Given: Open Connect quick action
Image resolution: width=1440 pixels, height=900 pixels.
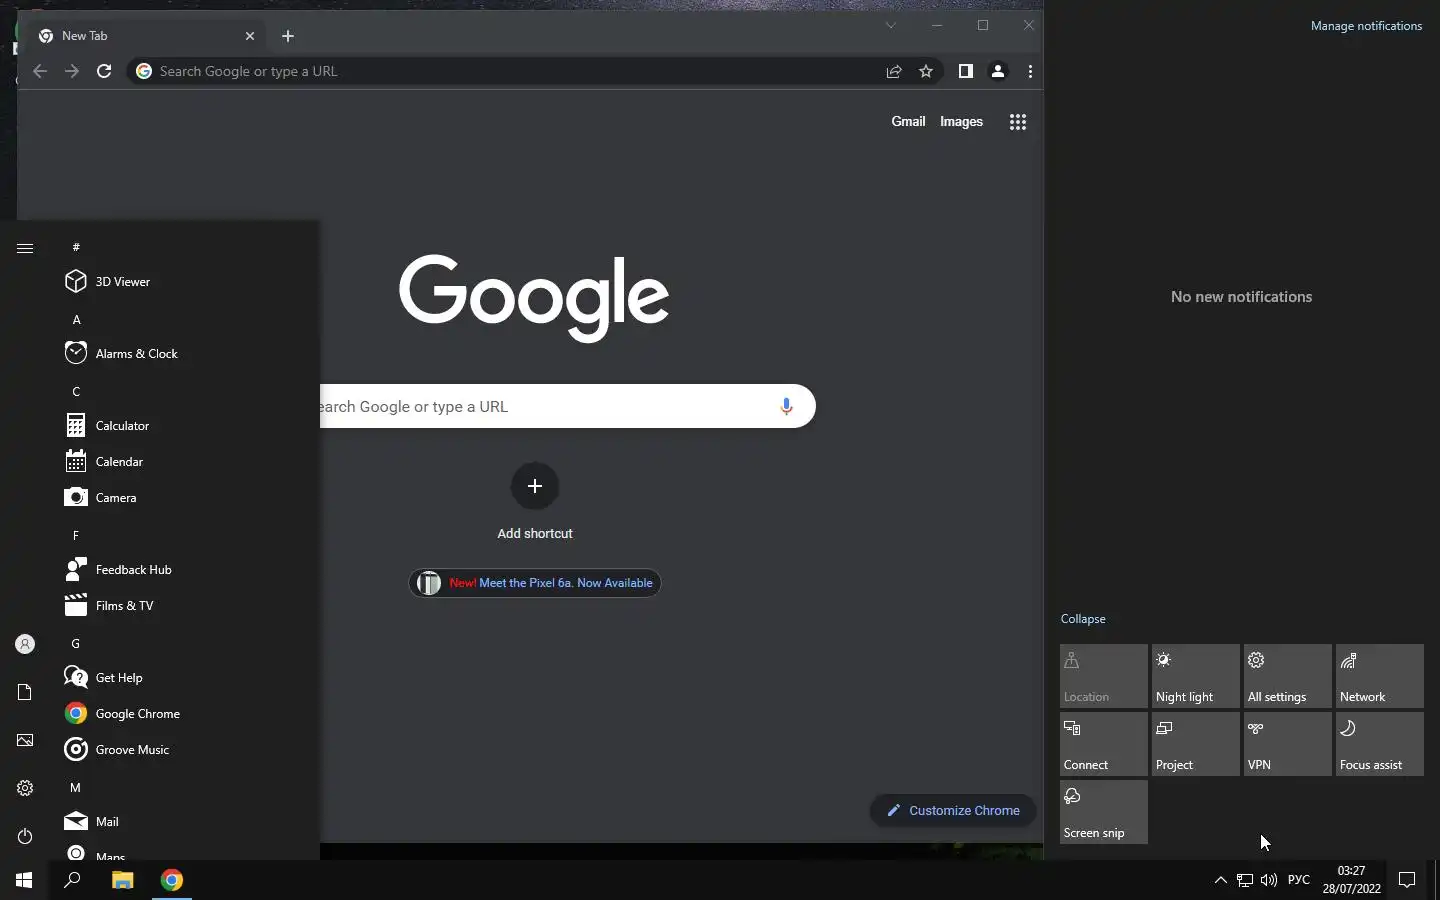Looking at the screenshot, I should (1104, 744).
